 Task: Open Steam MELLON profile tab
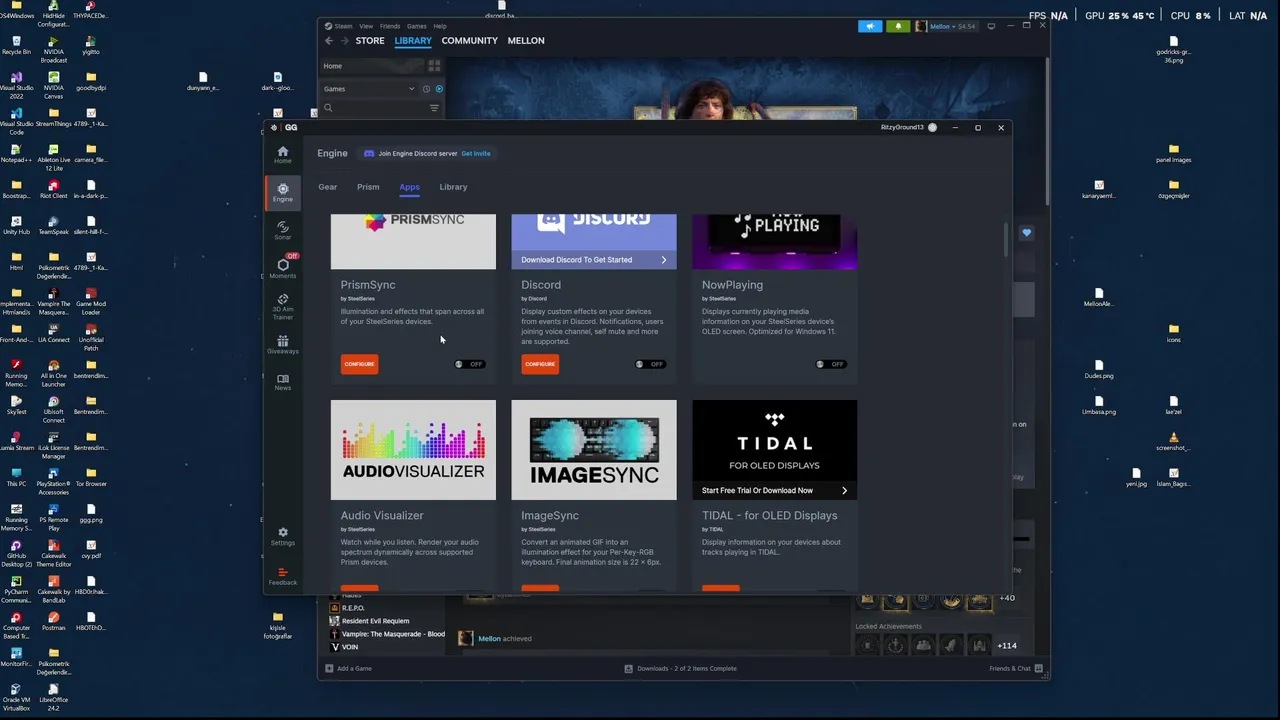[526, 41]
